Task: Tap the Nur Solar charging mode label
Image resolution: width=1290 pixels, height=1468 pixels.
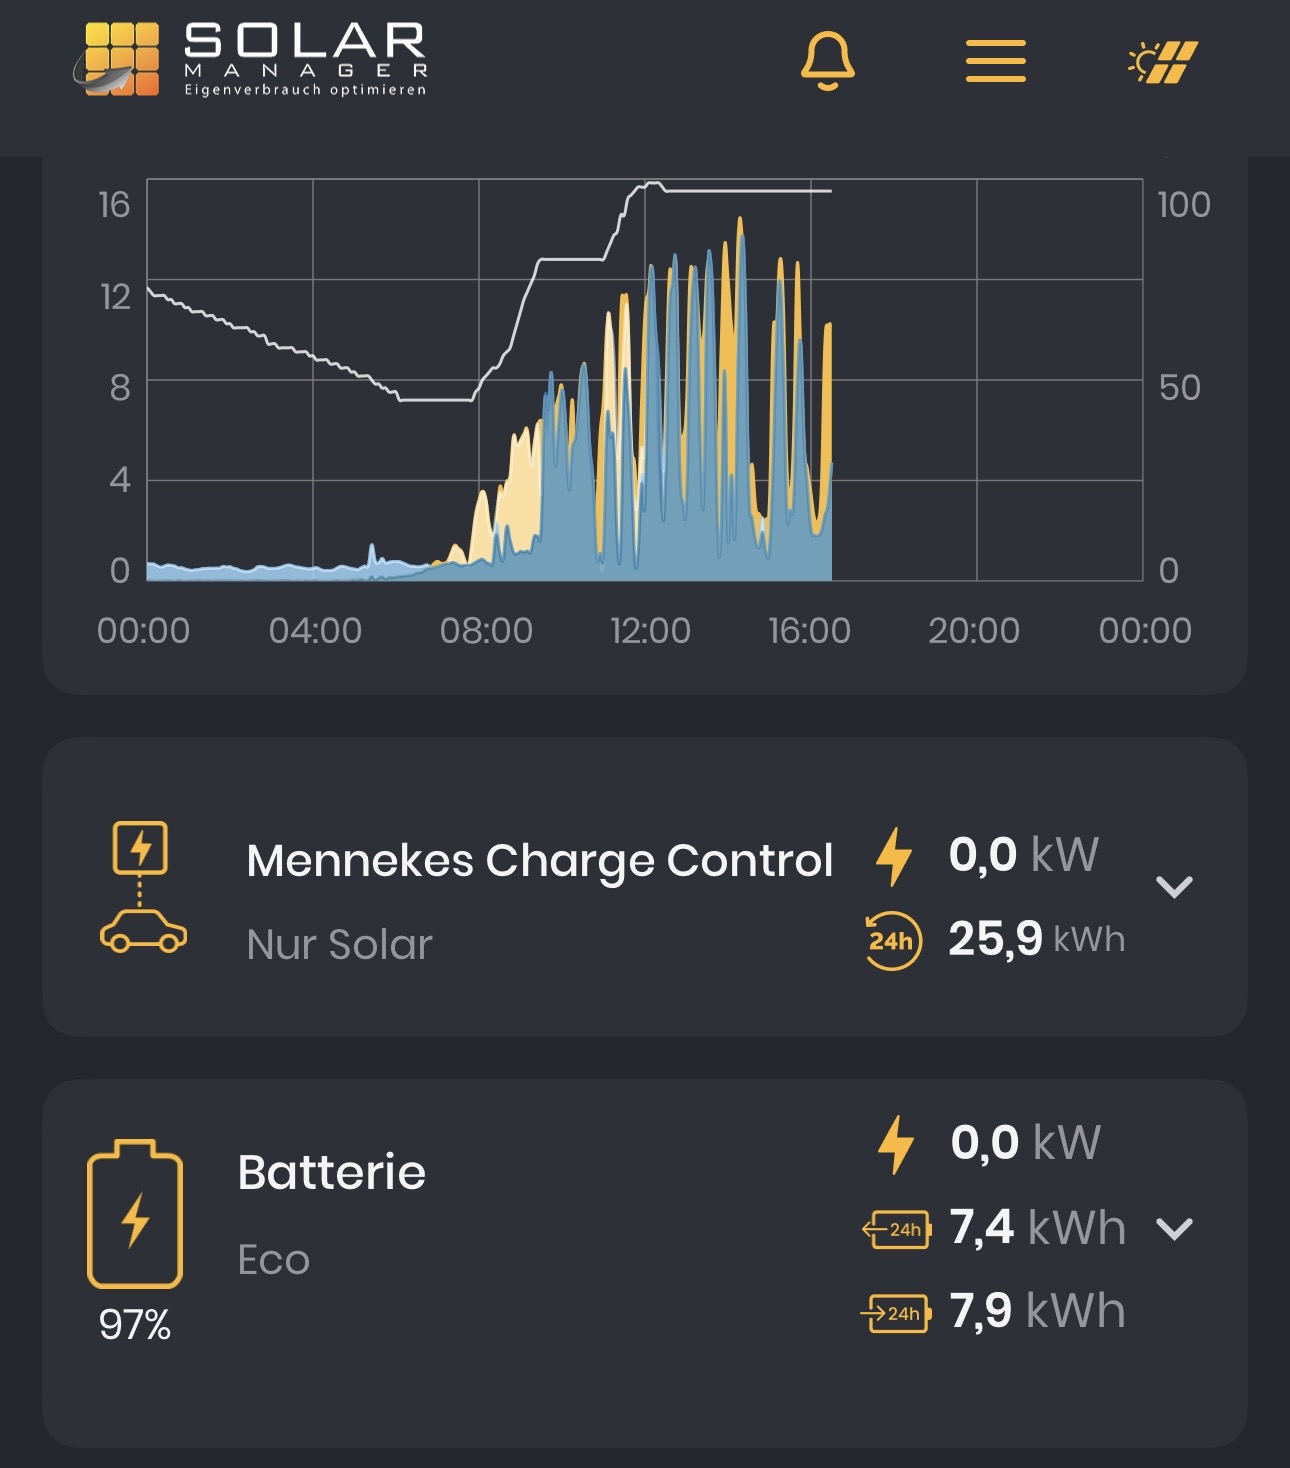Action: (339, 944)
